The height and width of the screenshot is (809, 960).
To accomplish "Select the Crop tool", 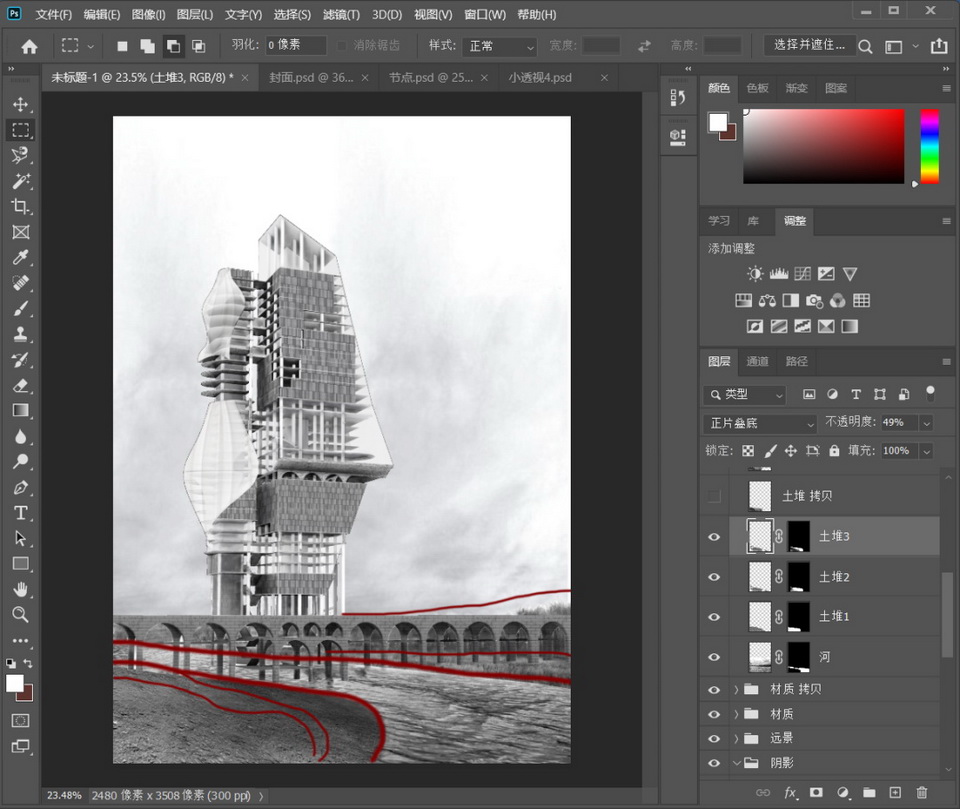I will point(20,206).
